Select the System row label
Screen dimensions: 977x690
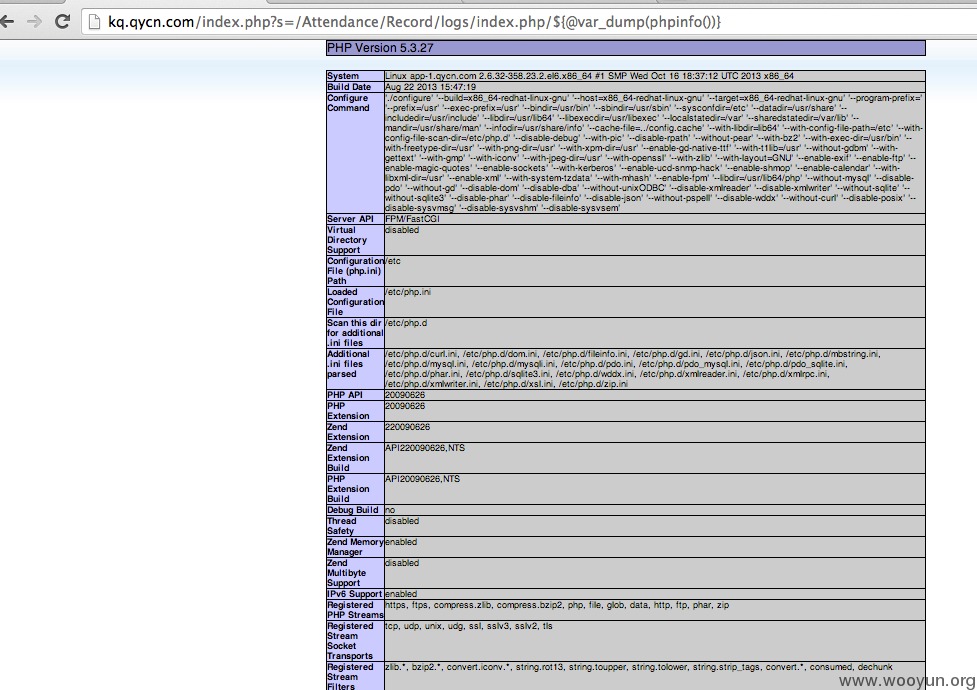343,76
